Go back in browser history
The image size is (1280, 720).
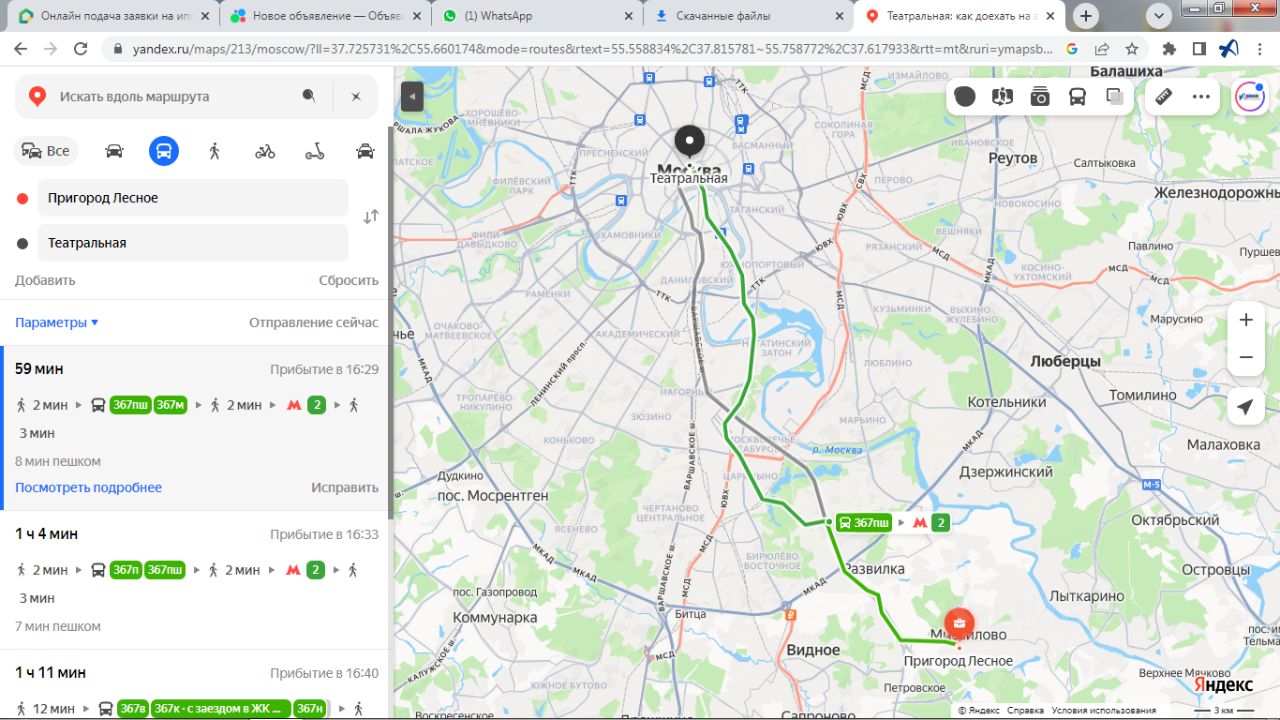pyautogui.click(x=20, y=48)
